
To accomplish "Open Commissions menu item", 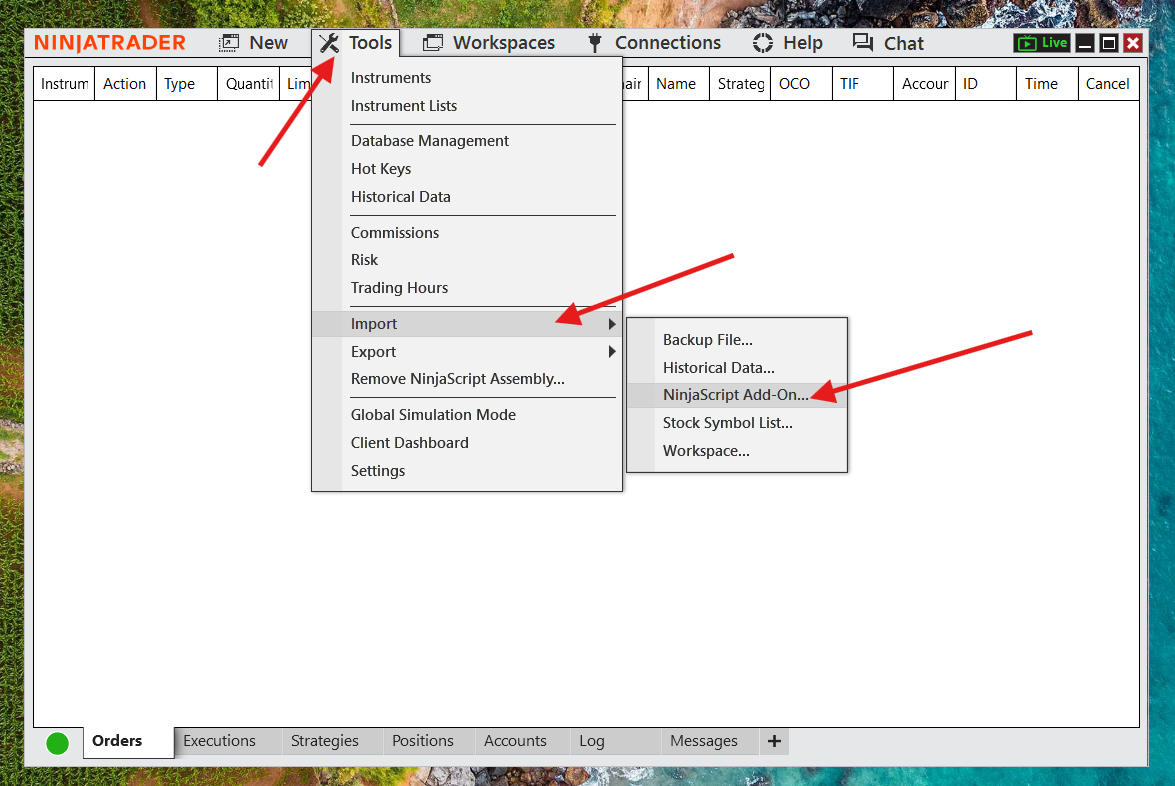I will pyautogui.click(x=467, y=232).
